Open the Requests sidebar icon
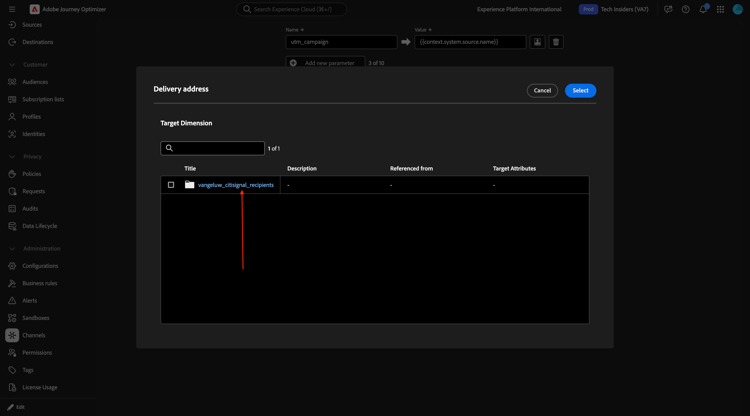This screenshot has height=416, width=750. pos(12,191)
